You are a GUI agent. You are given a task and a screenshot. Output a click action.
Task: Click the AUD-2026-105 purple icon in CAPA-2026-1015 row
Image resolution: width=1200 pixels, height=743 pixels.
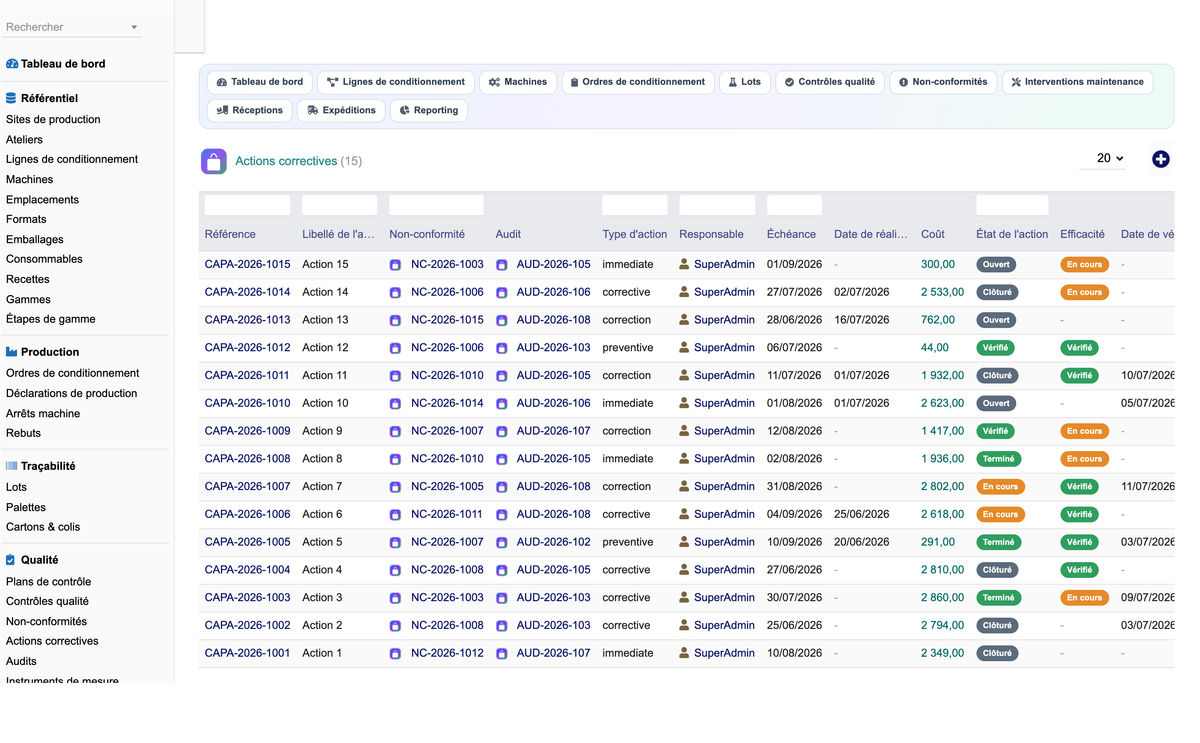(x=501, y=265)
